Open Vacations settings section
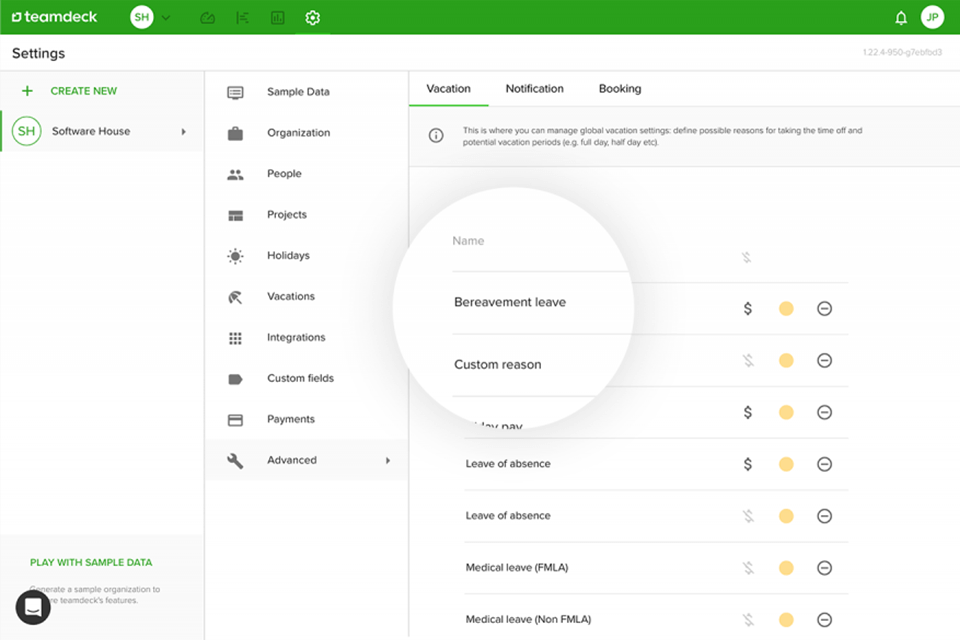 pyautogui.click(x=307, y=296)
